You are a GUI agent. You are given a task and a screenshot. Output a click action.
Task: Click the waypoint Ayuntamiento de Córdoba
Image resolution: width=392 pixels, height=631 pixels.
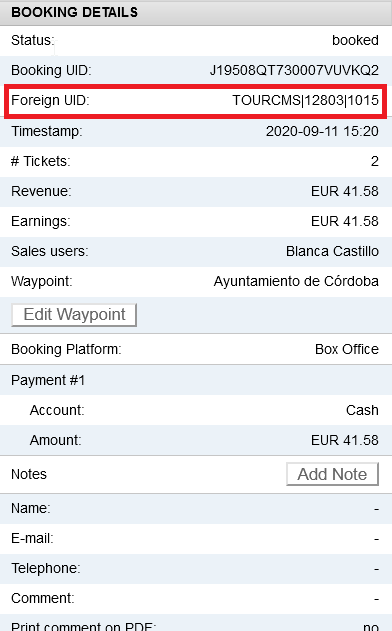[296, 281]
